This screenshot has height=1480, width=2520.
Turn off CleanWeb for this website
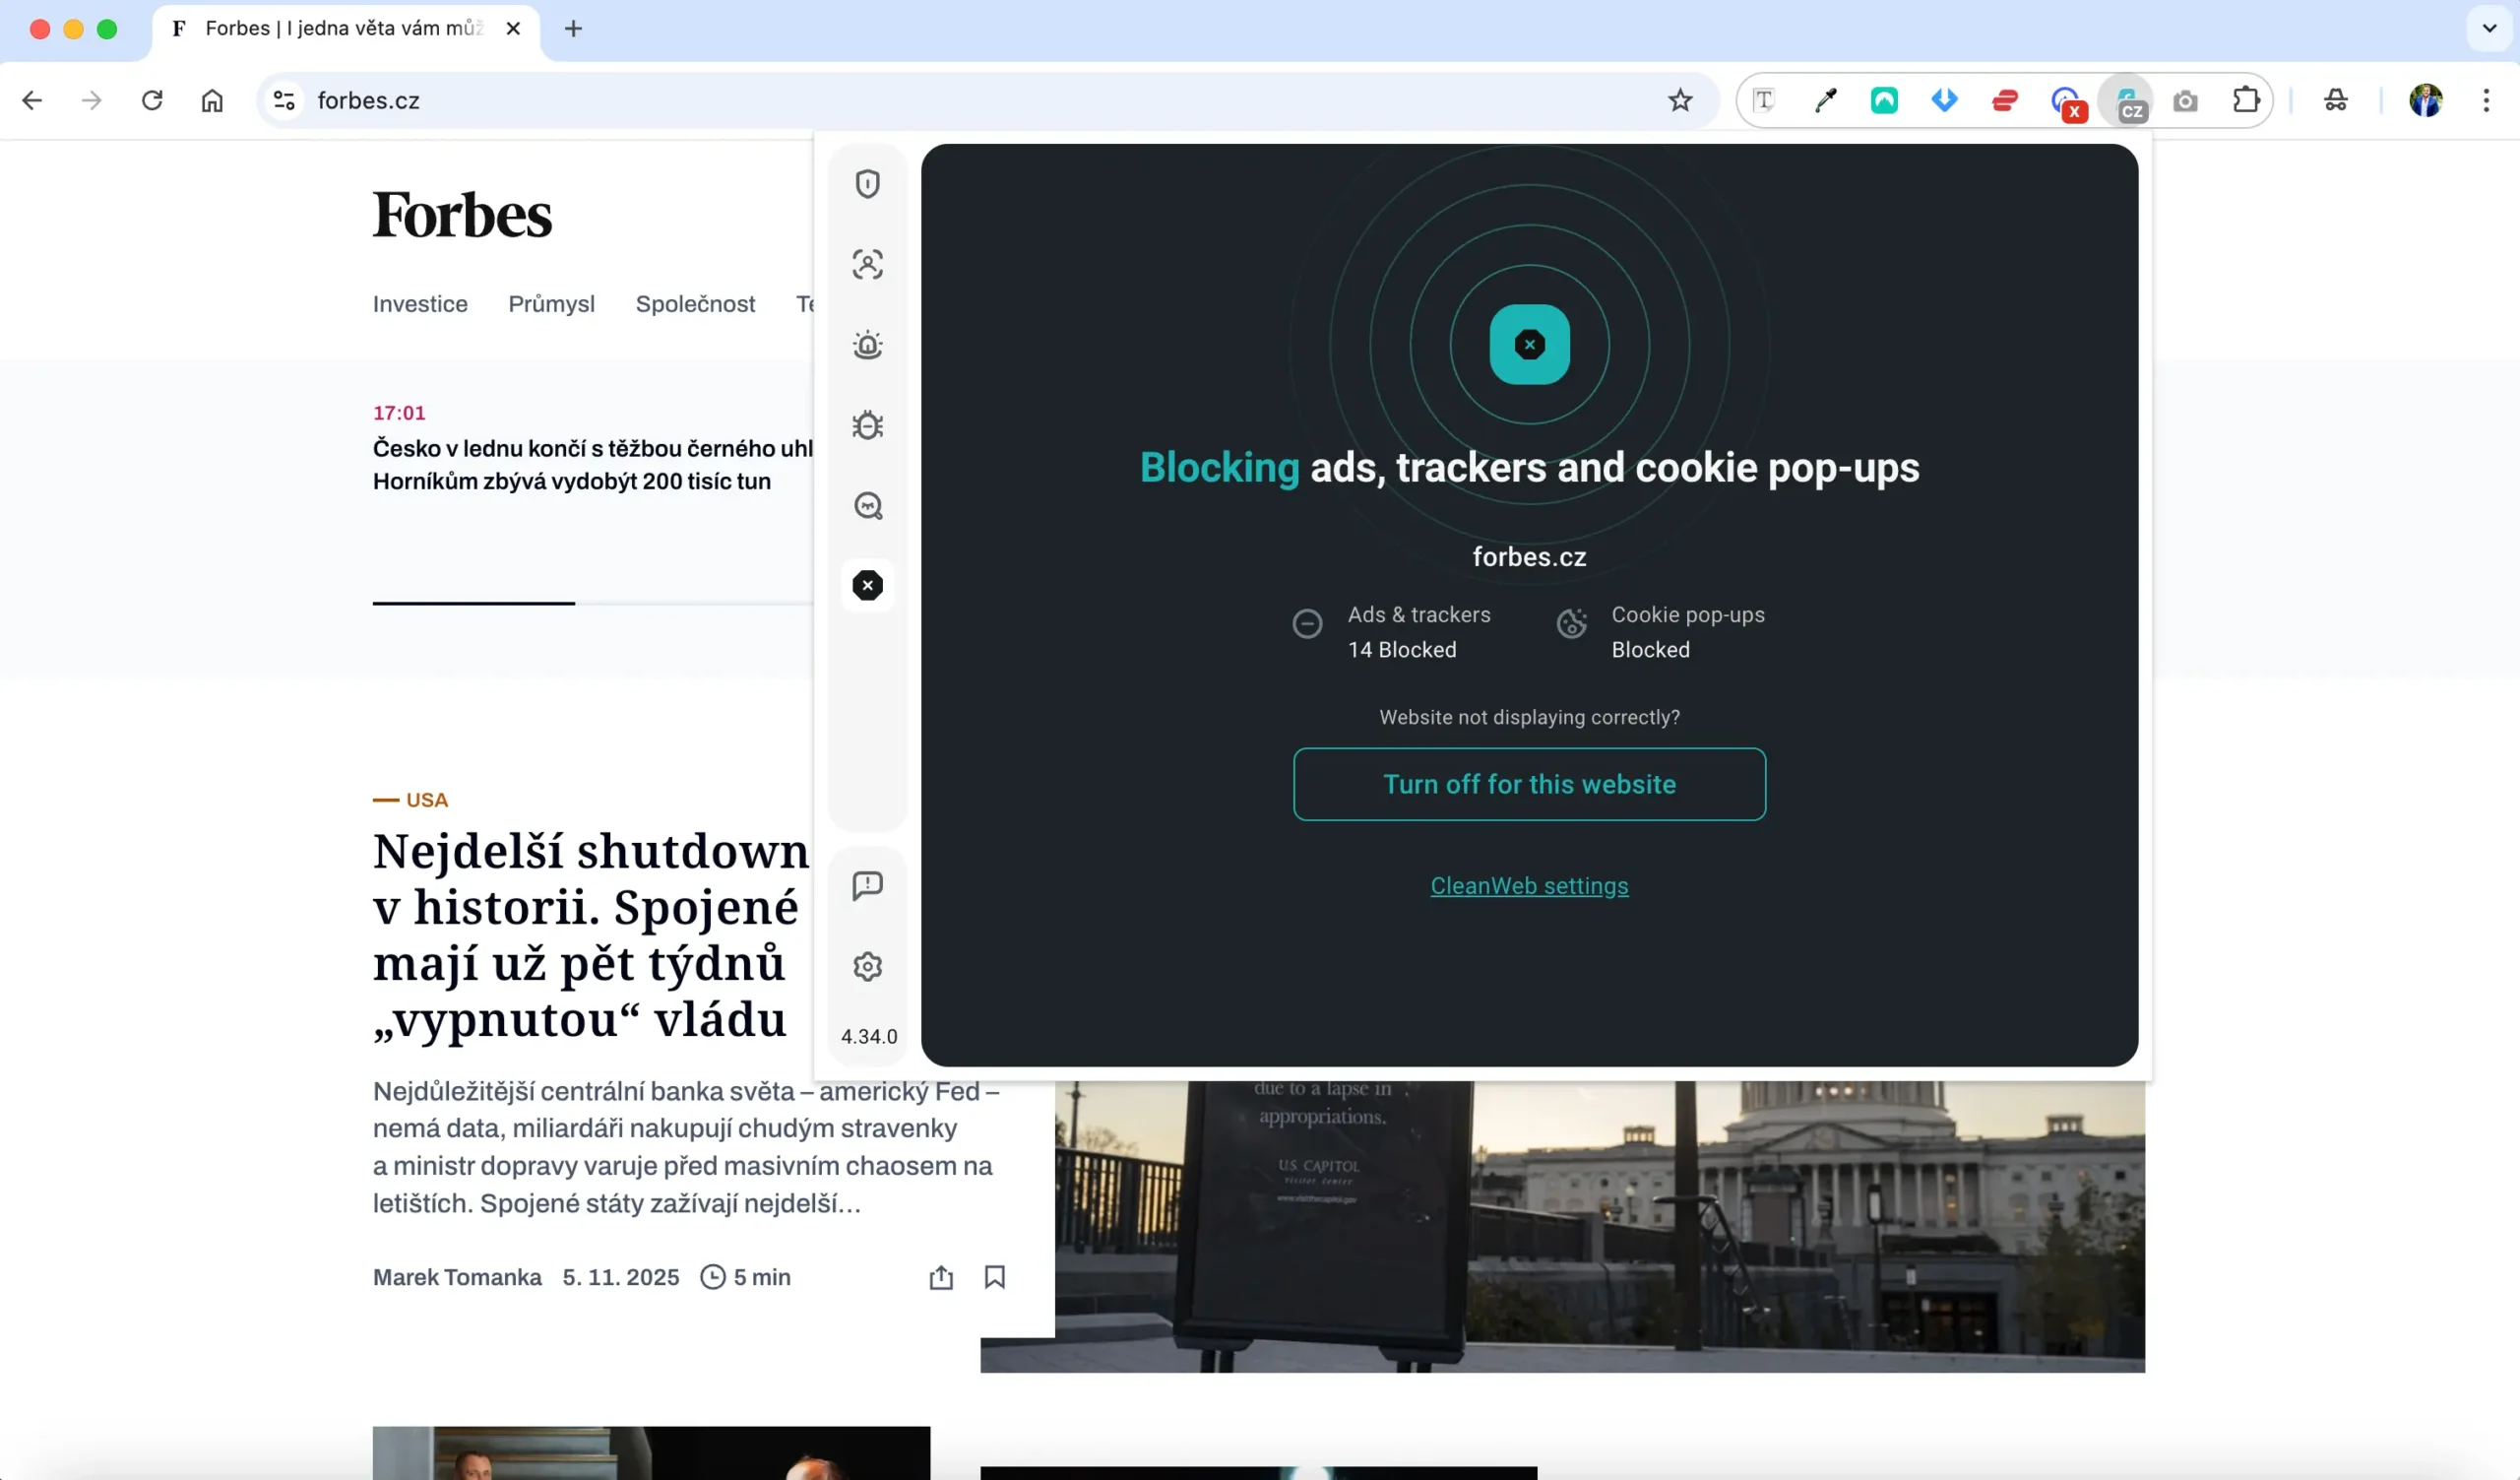click(x=1529, y=784)
